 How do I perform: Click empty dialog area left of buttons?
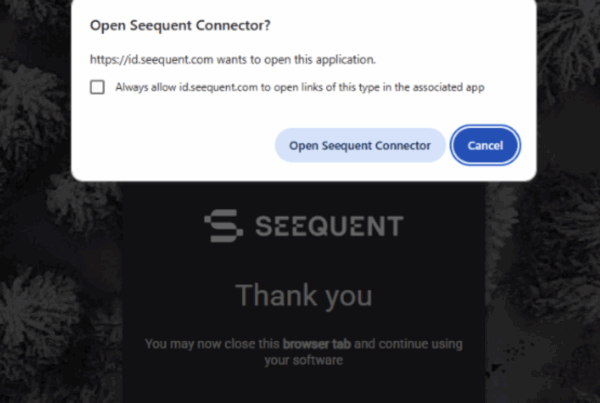[x=170, y=146]
